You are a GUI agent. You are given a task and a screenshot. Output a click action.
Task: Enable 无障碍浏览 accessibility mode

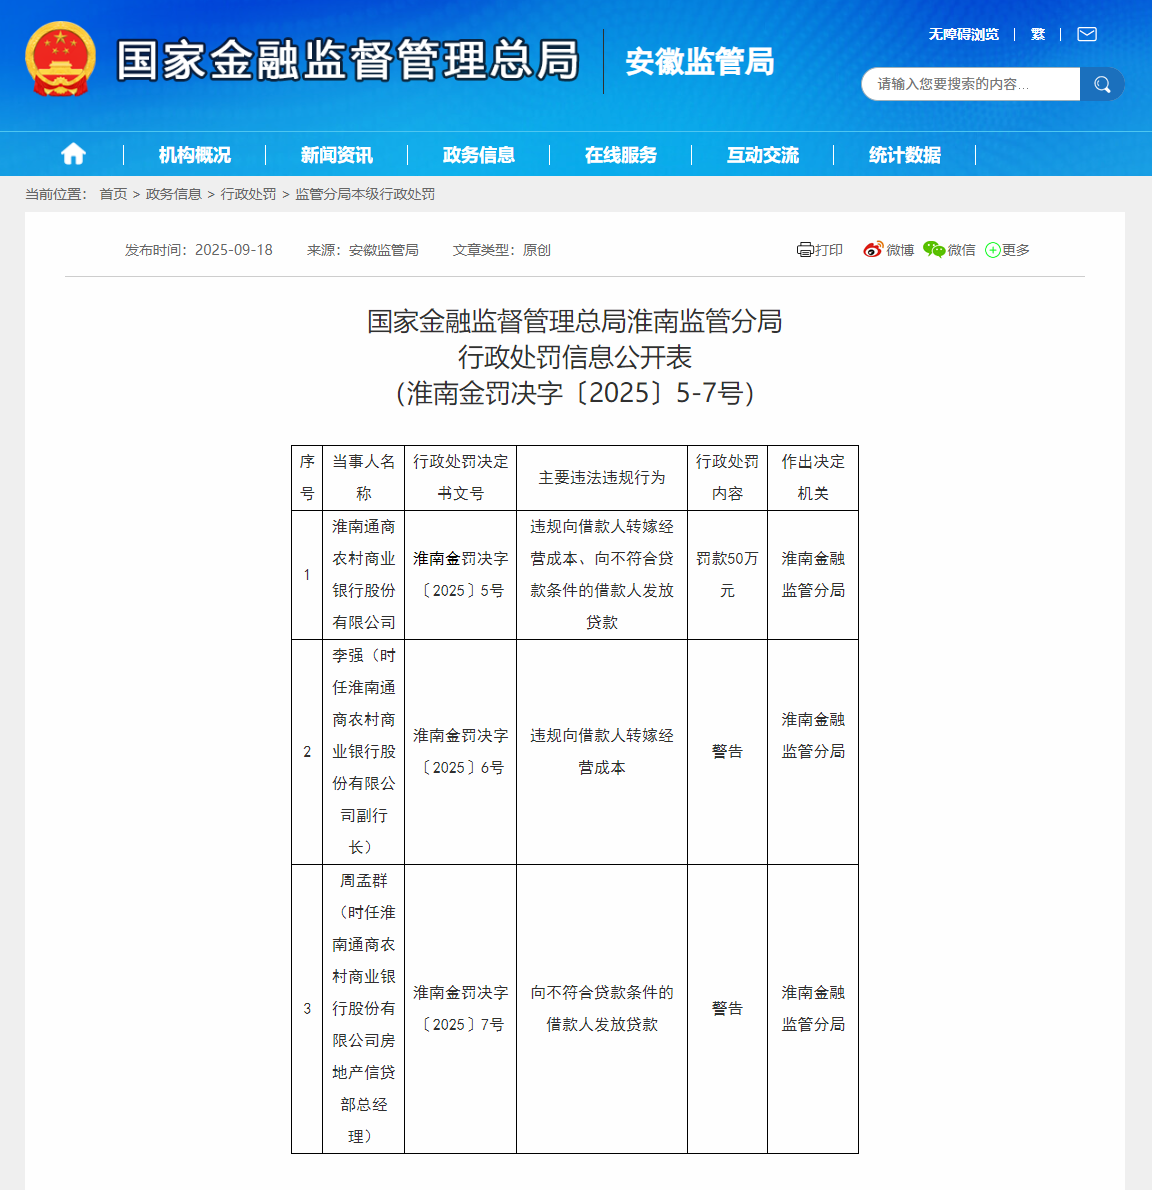click(x=964, y=33)
